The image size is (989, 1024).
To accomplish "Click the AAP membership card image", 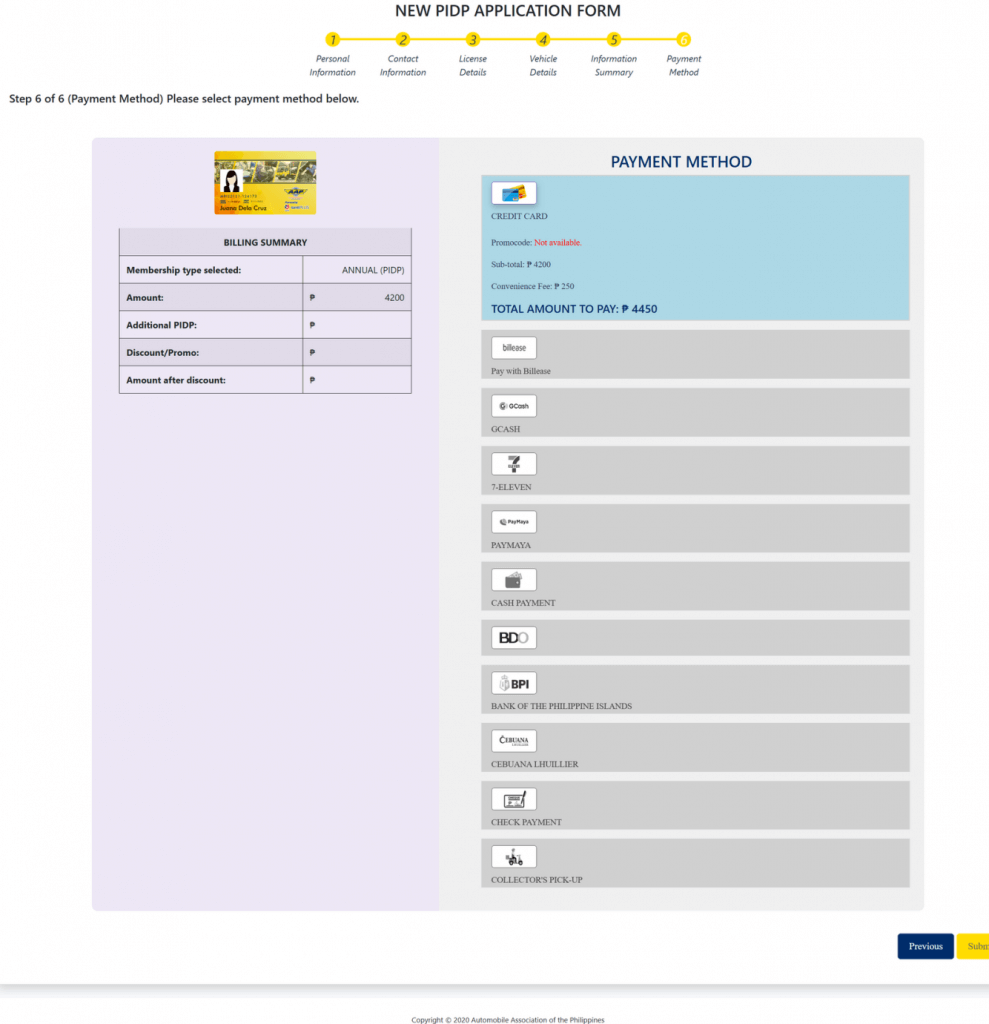I will point(265,183).
